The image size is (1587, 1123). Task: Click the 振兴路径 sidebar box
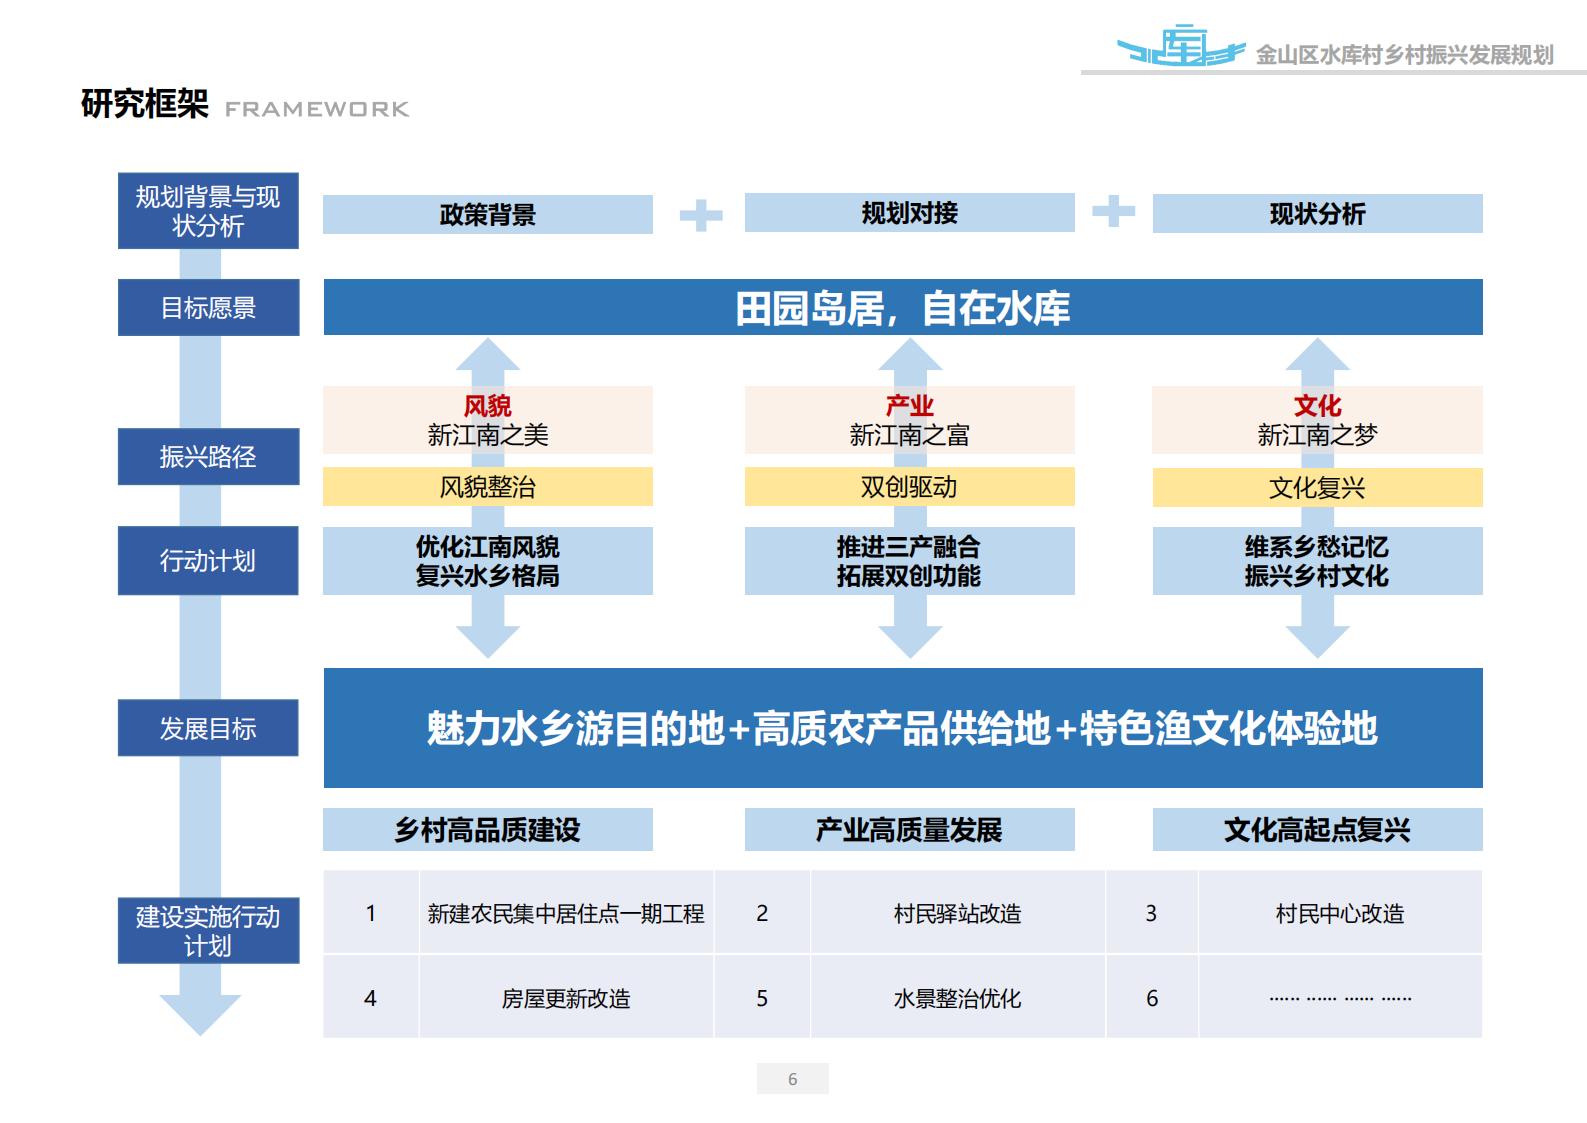pos(208,456)
